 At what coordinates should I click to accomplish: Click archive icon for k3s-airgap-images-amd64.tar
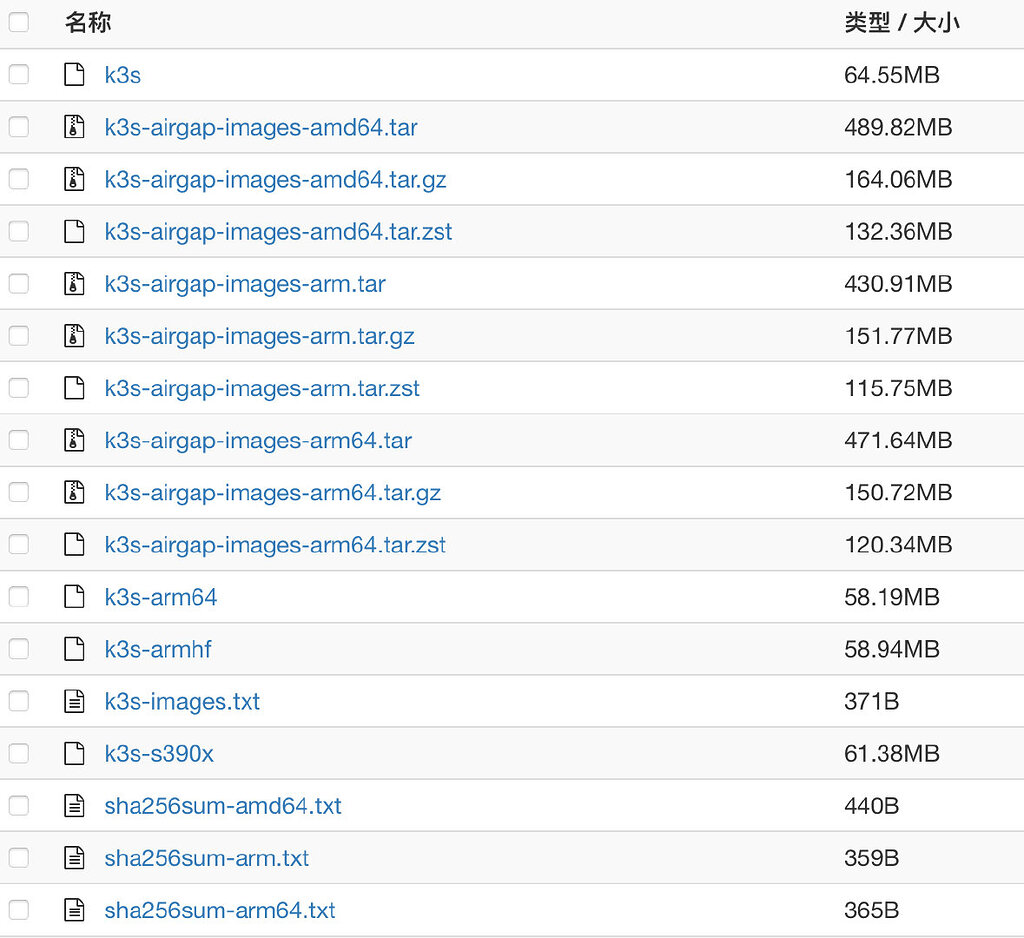point(74,127)
